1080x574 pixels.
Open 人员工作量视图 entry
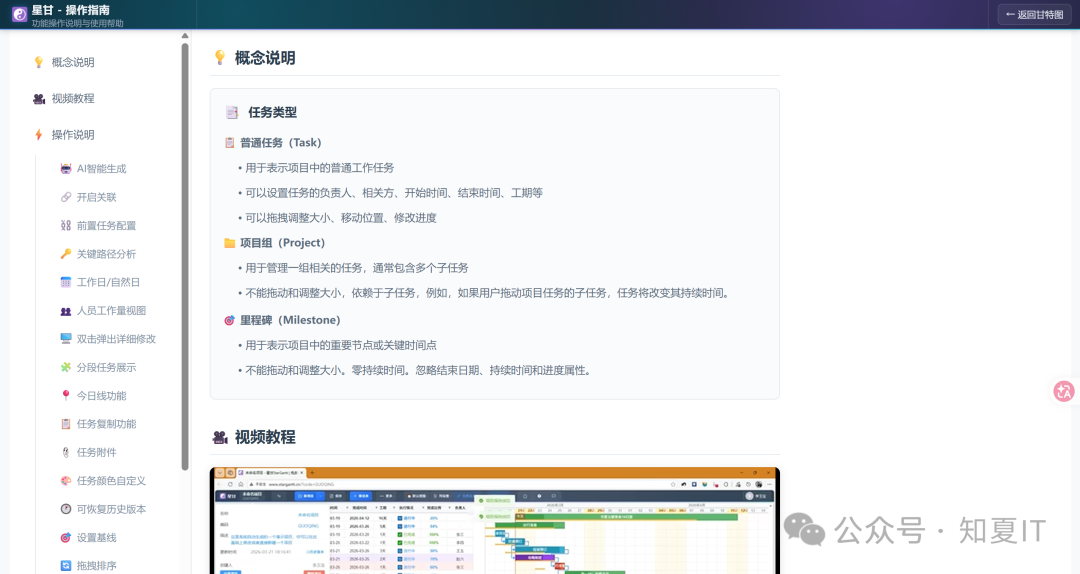point(111,311)
